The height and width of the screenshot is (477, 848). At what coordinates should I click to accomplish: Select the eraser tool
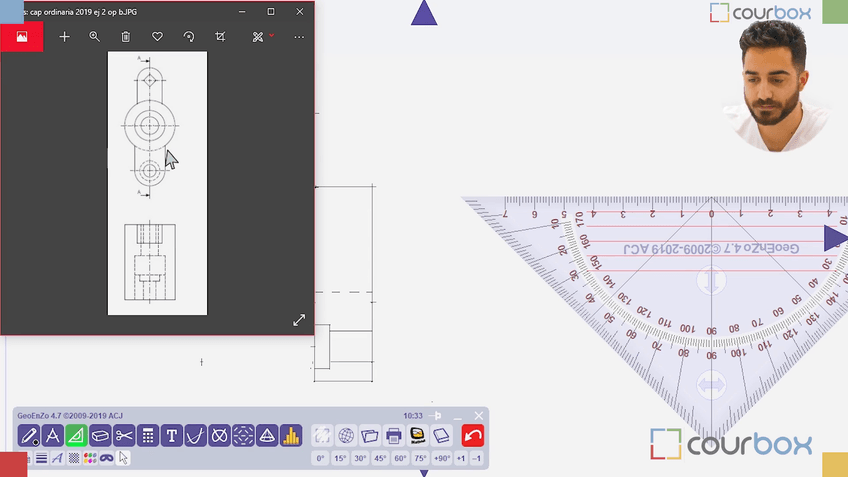click(100, 436)
